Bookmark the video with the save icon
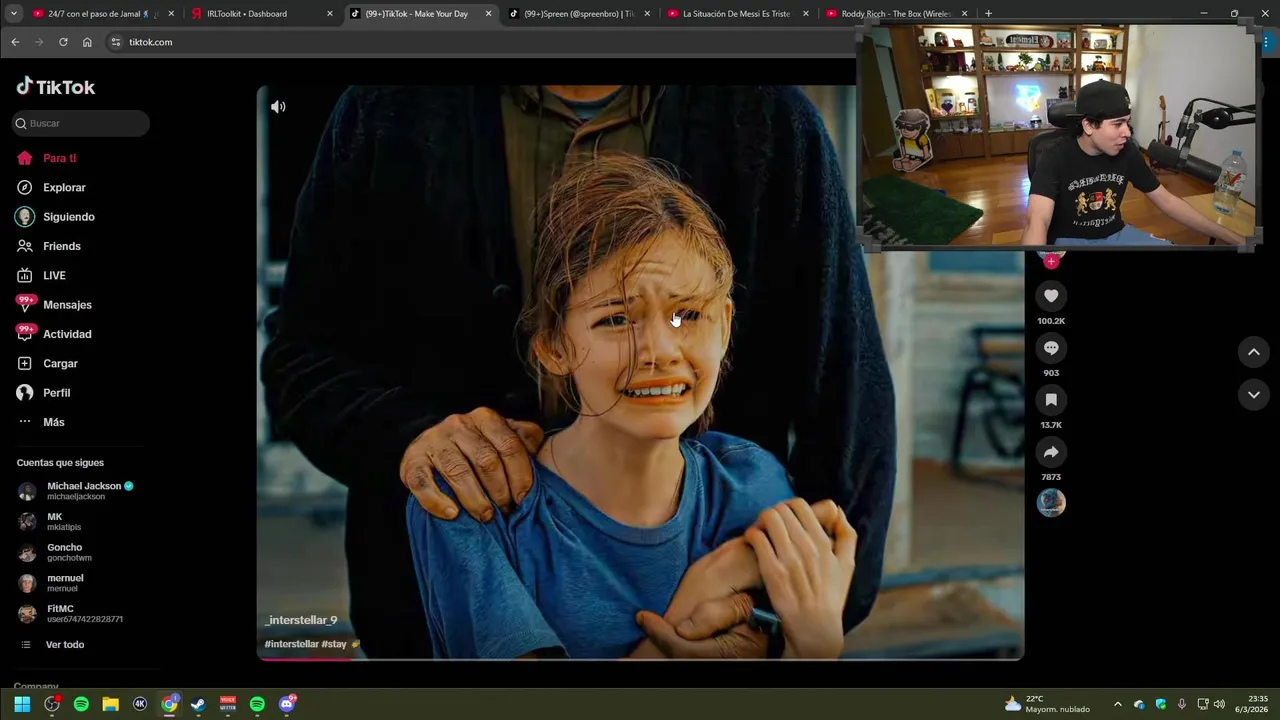The width and height of the screenshot is (1280, 720). point(1051,400)
